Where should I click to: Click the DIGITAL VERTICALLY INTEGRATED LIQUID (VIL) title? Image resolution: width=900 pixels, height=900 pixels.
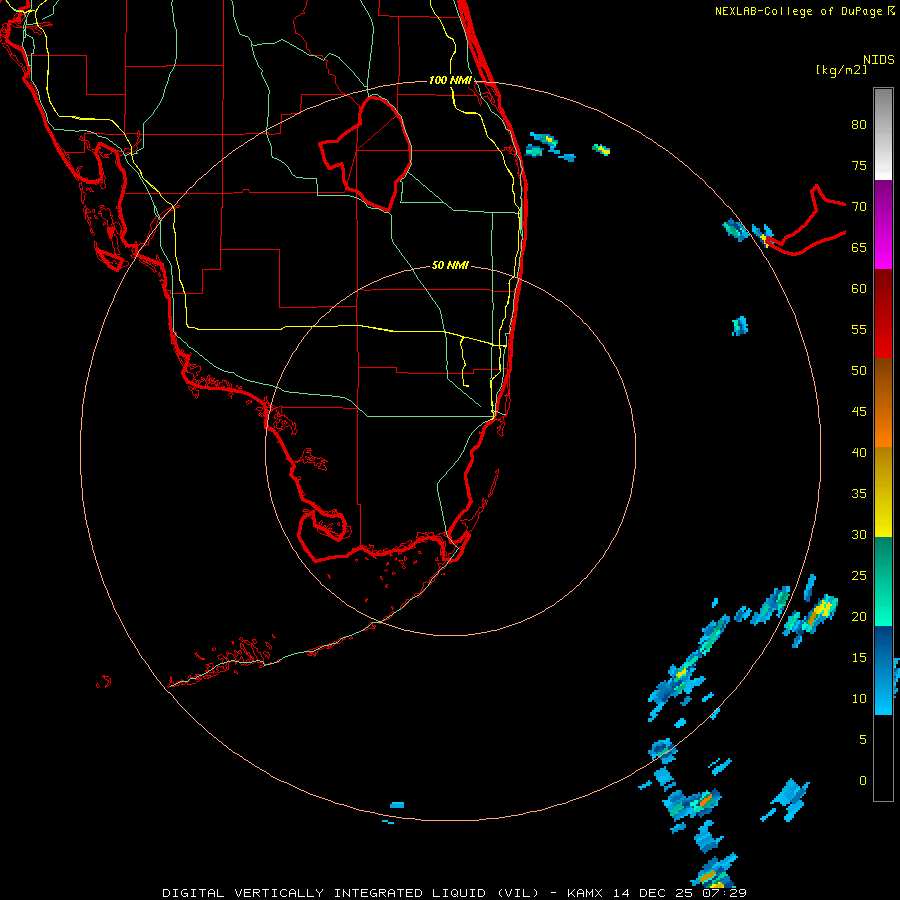pyautogui.click(x=351, y=893)
